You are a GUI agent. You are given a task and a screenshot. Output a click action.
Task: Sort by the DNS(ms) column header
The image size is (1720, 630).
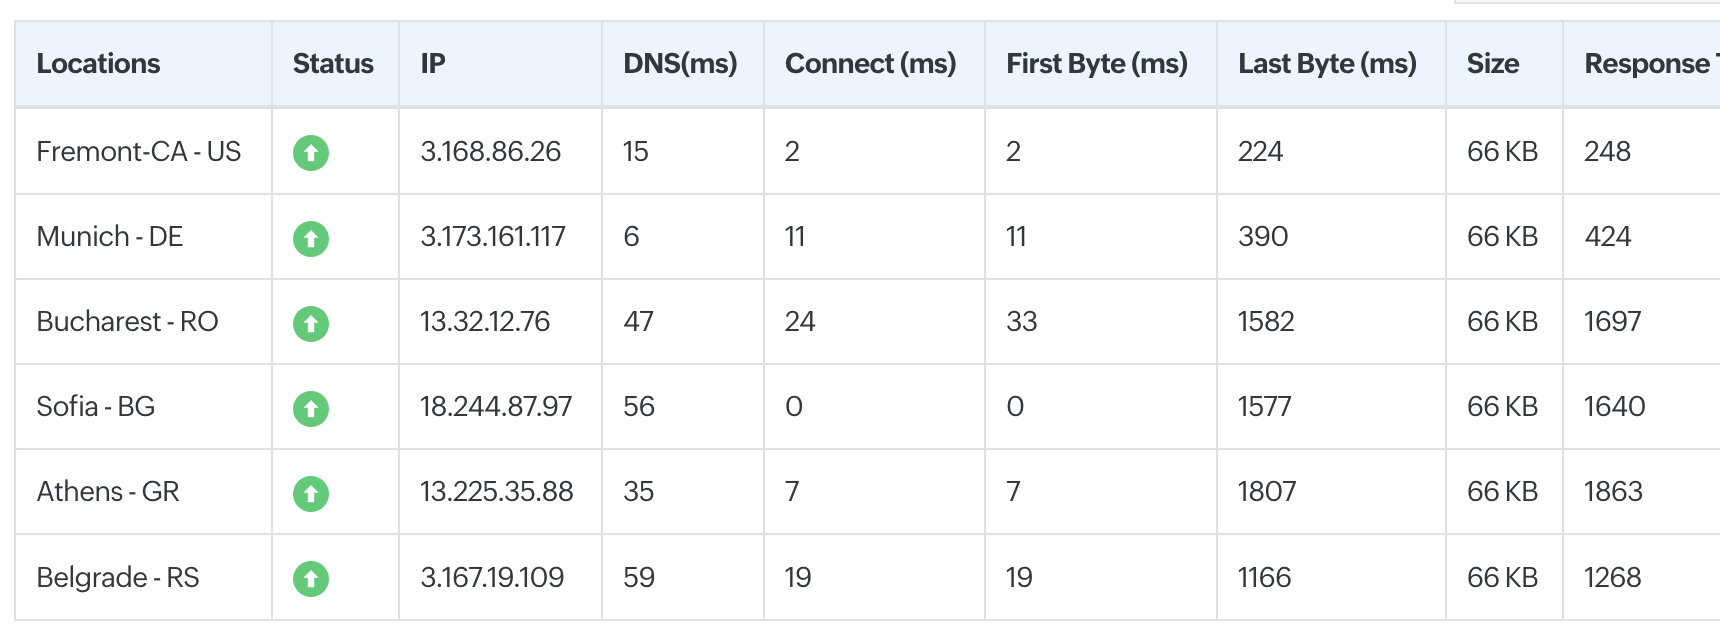[x=680, y=64]
